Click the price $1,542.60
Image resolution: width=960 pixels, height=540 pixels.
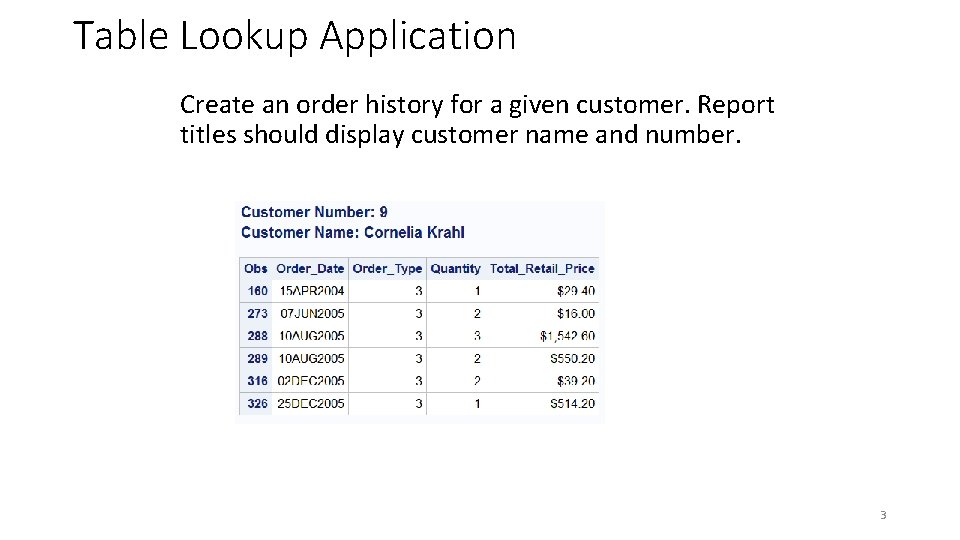pos(567,336)
